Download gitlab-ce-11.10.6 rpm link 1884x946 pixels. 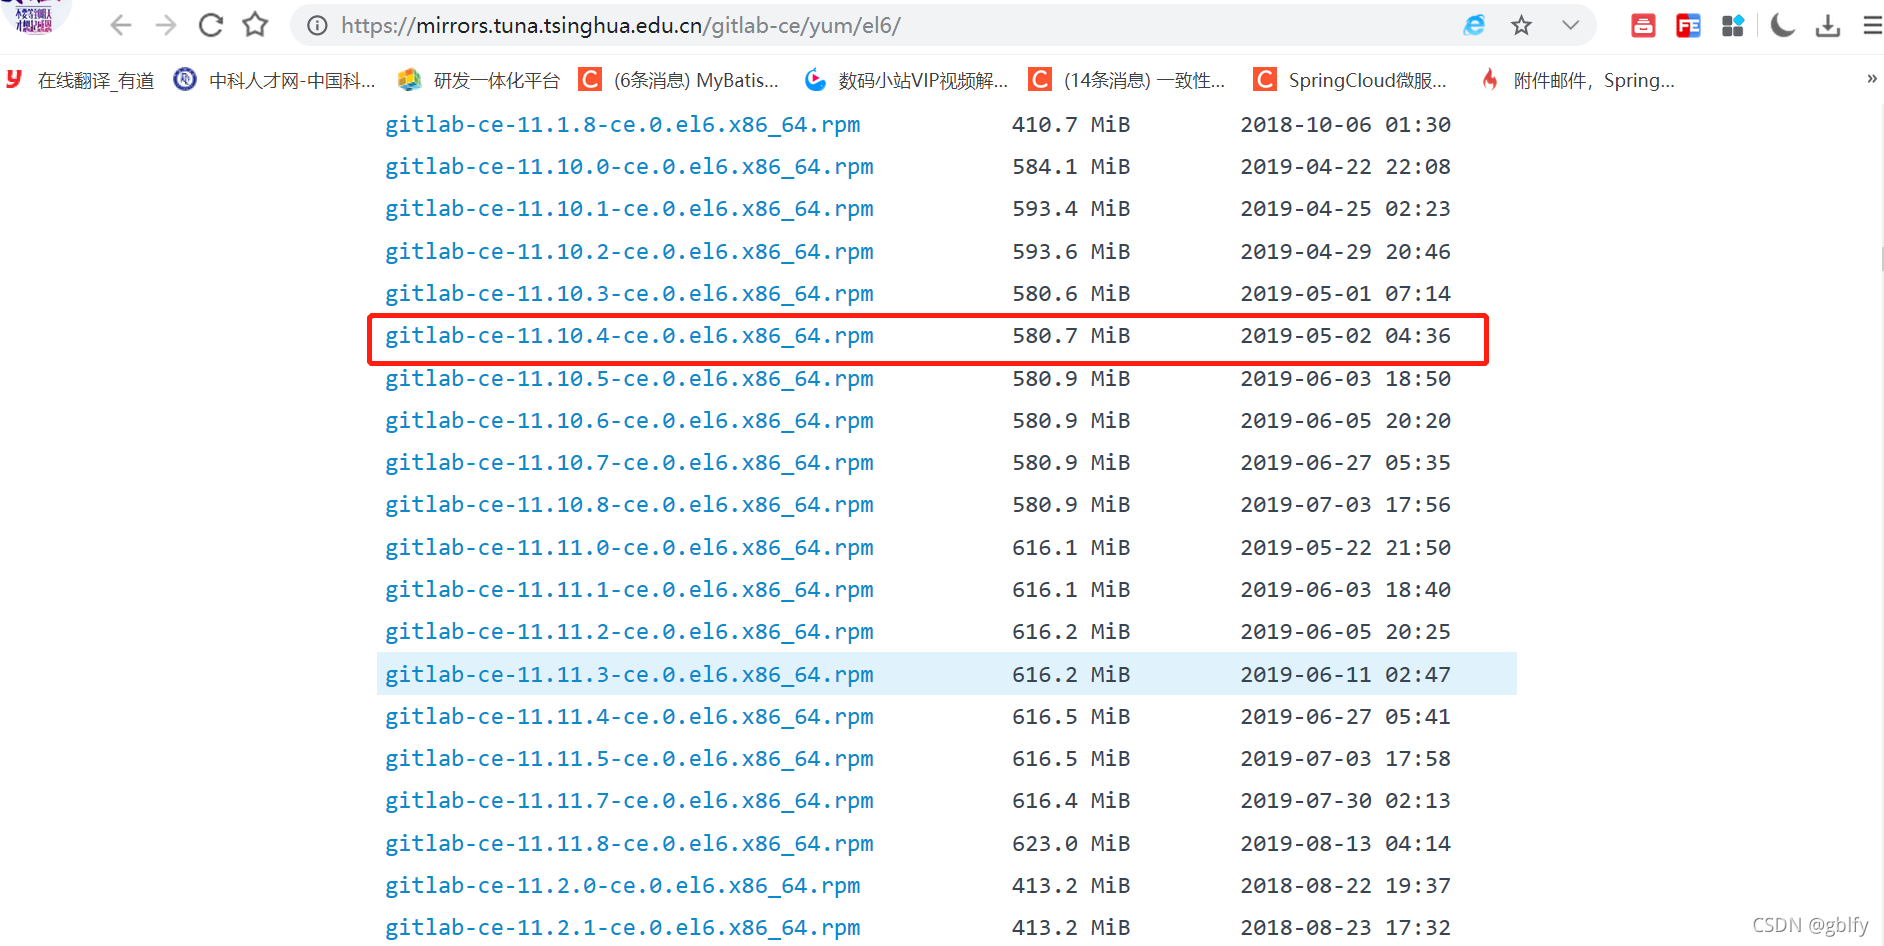click(x=629, y=421)
